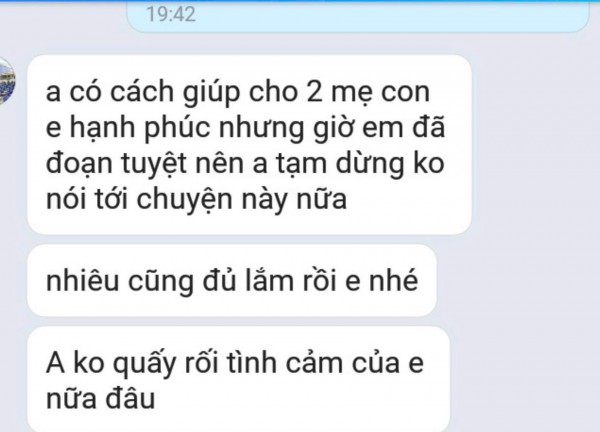Open the sender's avatar profile picture

click(7, 81)
